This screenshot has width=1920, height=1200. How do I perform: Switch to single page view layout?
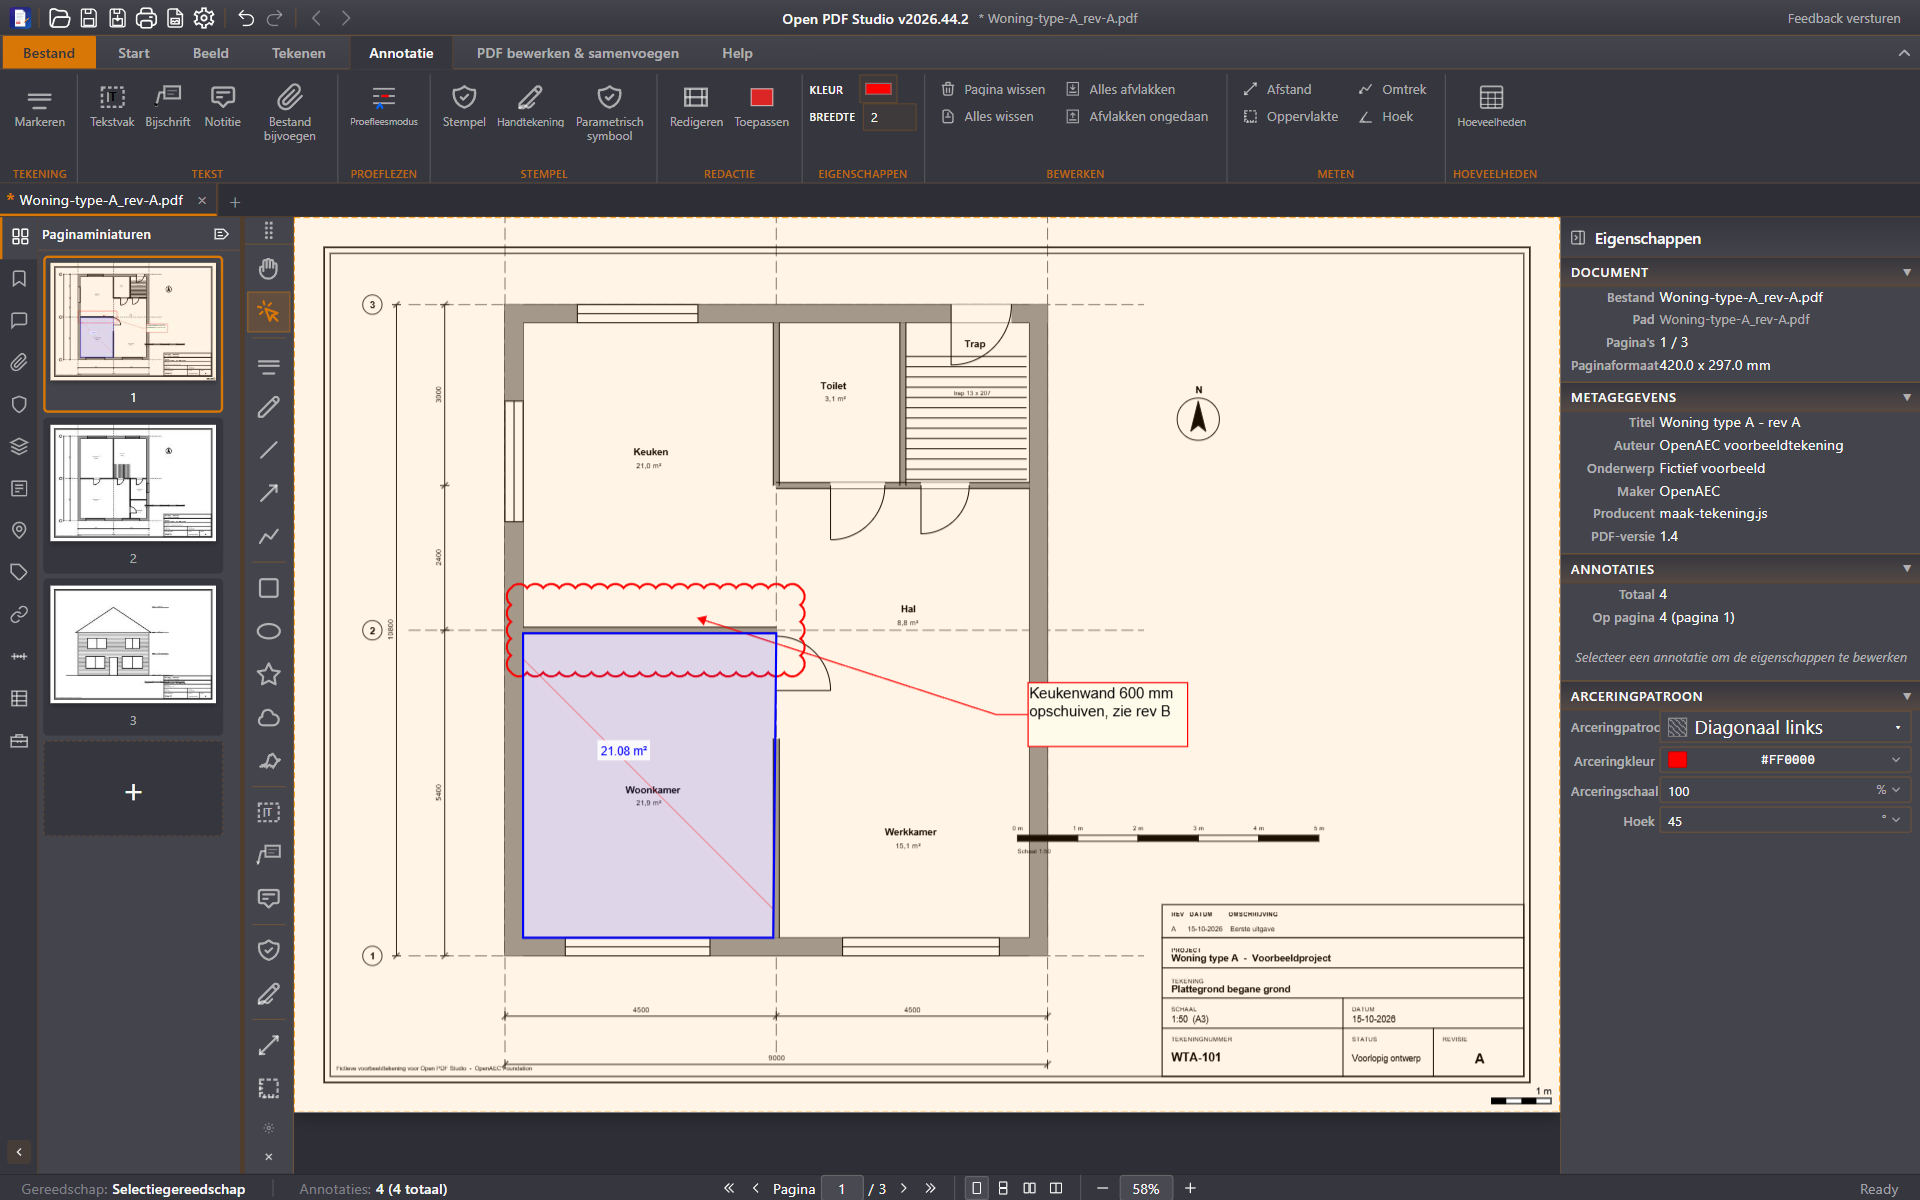(976, 1188)
